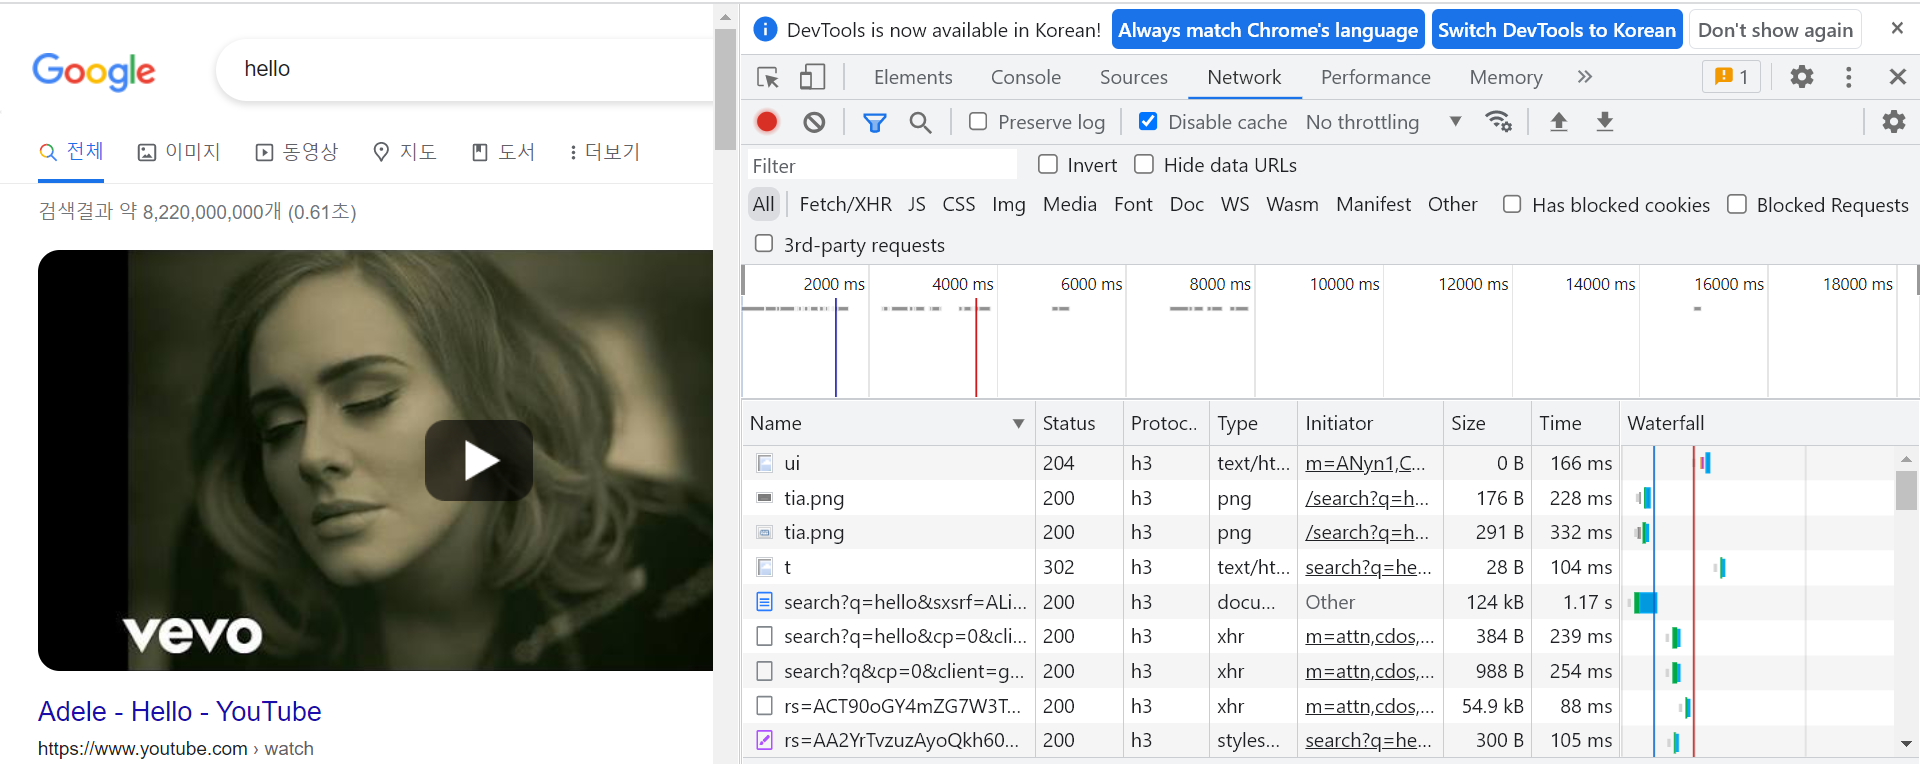The image size is (1920, 764).
Task: Select the All request type filter
Action: coord(764,204)
